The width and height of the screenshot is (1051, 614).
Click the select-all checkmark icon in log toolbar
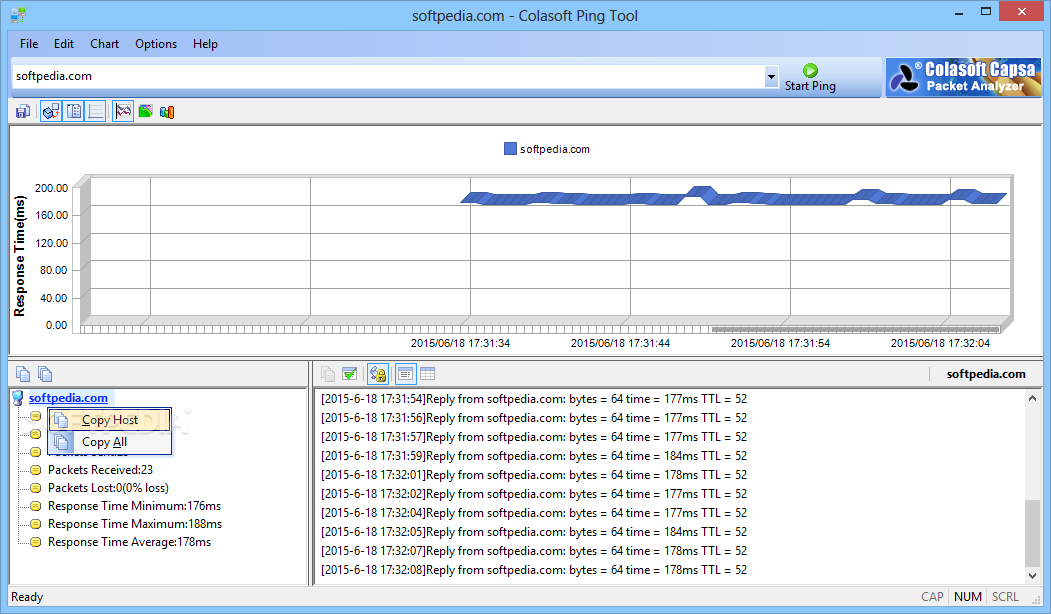click(x=349, y=373)
